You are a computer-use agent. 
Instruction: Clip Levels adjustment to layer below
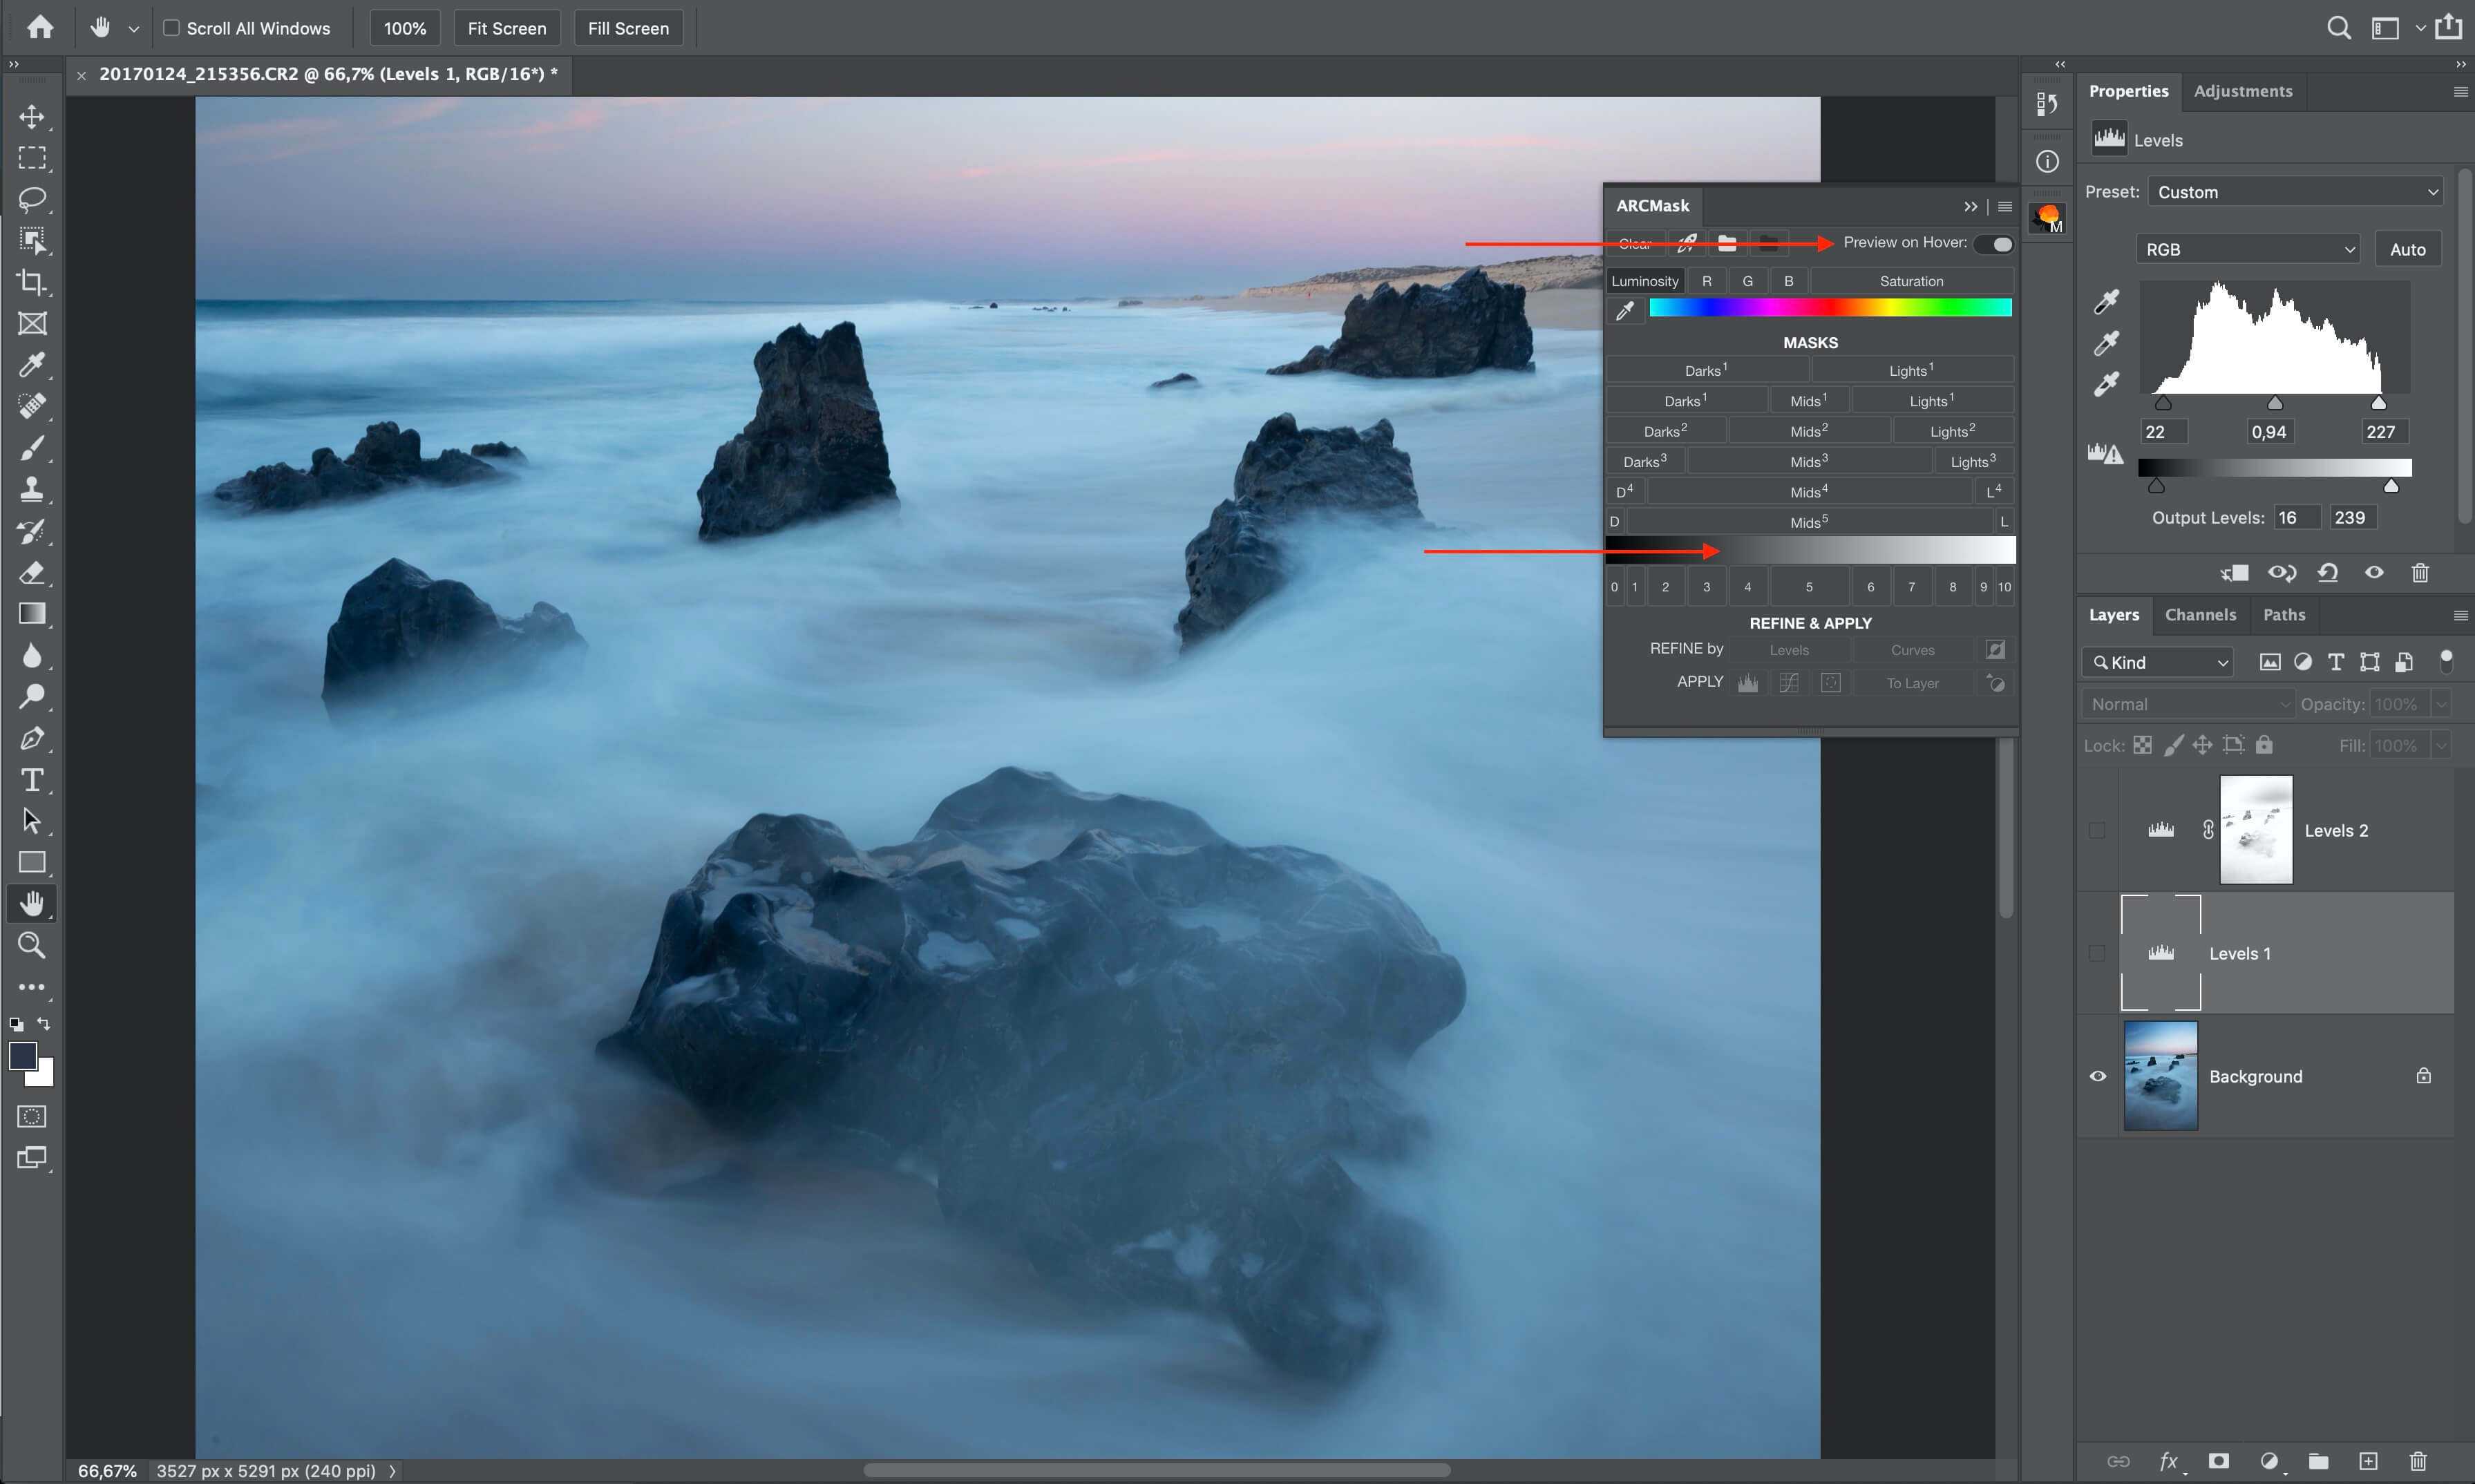tap(2234, 573)
